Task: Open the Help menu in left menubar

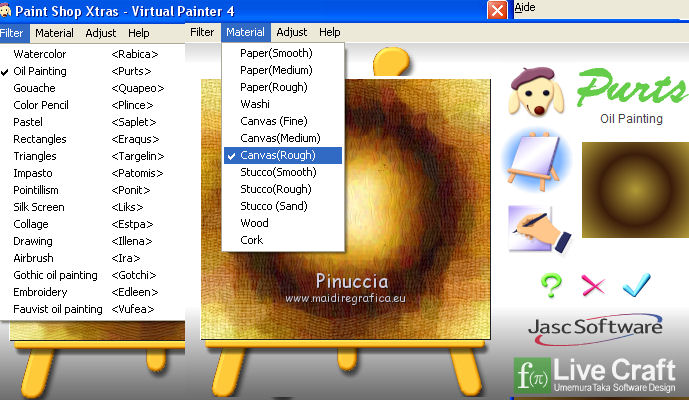Action: point(139,33)
